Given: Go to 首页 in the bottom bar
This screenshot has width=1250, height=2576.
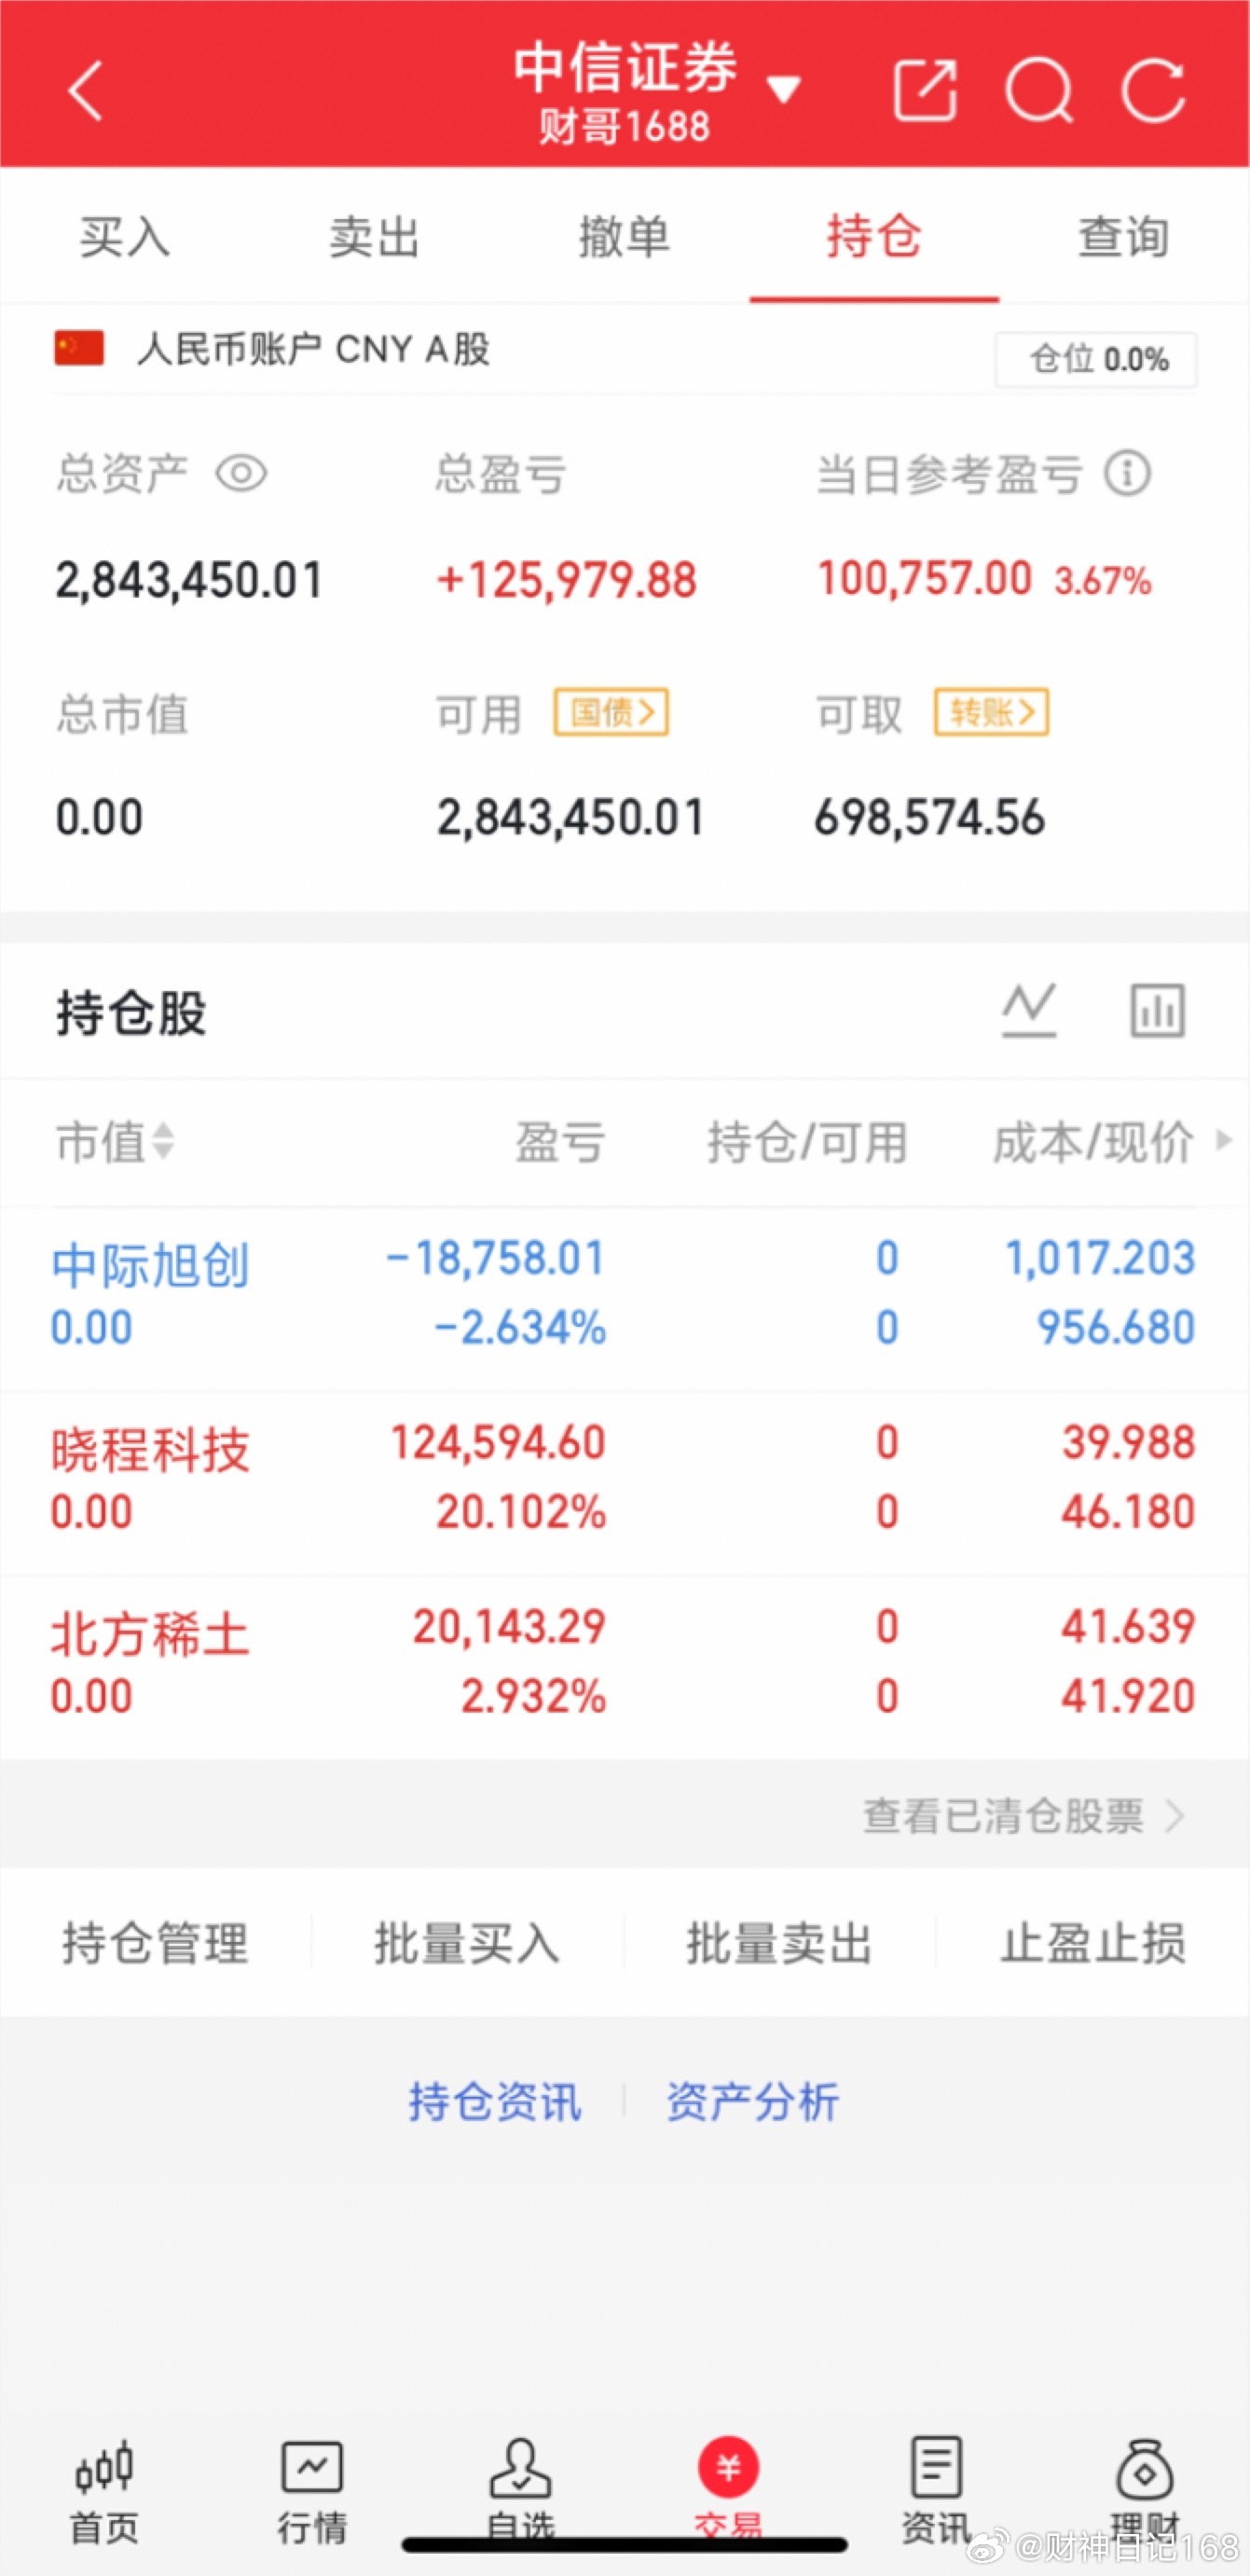Looking at the screenshot, I should [x=104, y=2490].
